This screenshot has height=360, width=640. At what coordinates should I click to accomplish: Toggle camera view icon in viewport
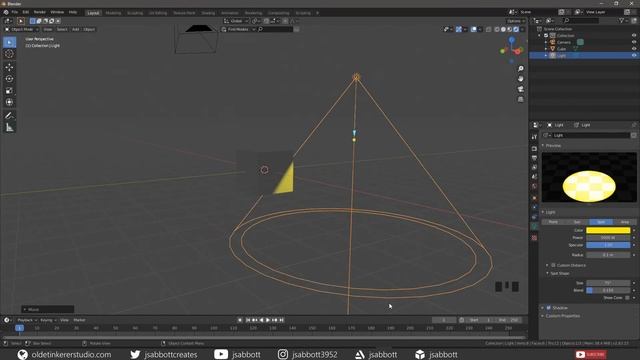coord(520,89)
